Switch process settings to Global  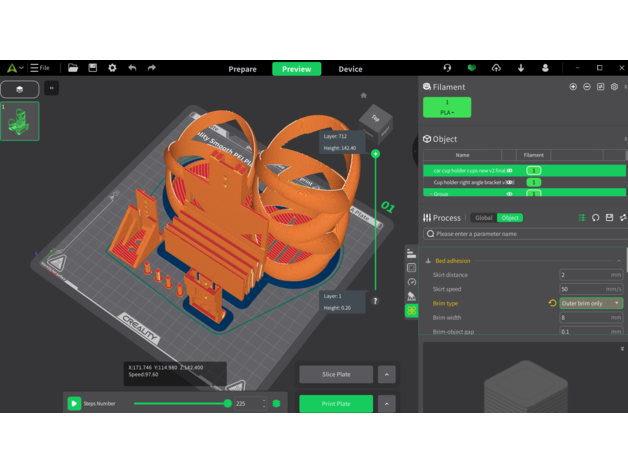(483, 217)
